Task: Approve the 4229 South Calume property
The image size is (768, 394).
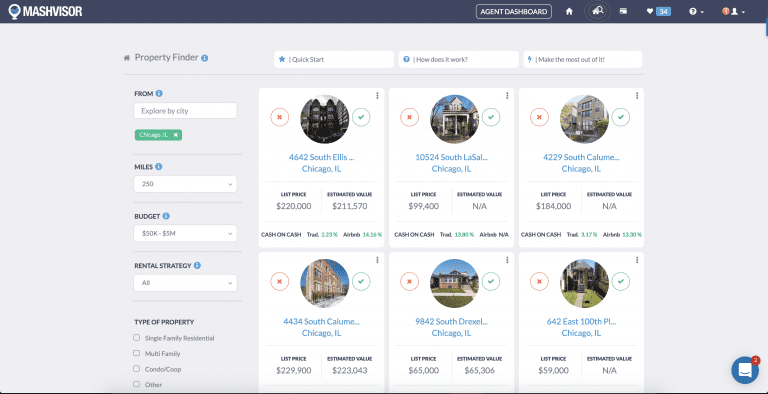Action: [x=621, y=117]
